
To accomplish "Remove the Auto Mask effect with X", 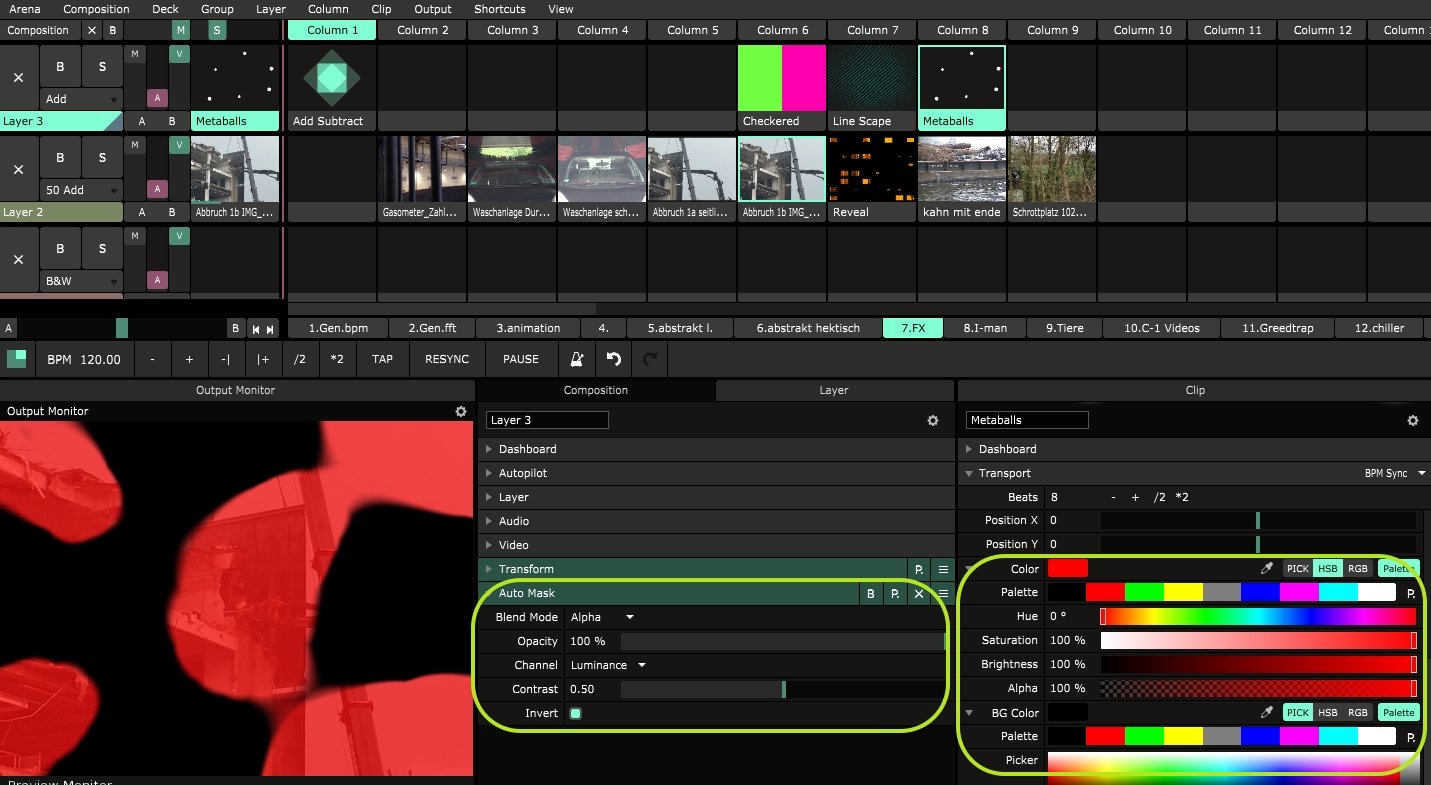I will coord(919,594).
